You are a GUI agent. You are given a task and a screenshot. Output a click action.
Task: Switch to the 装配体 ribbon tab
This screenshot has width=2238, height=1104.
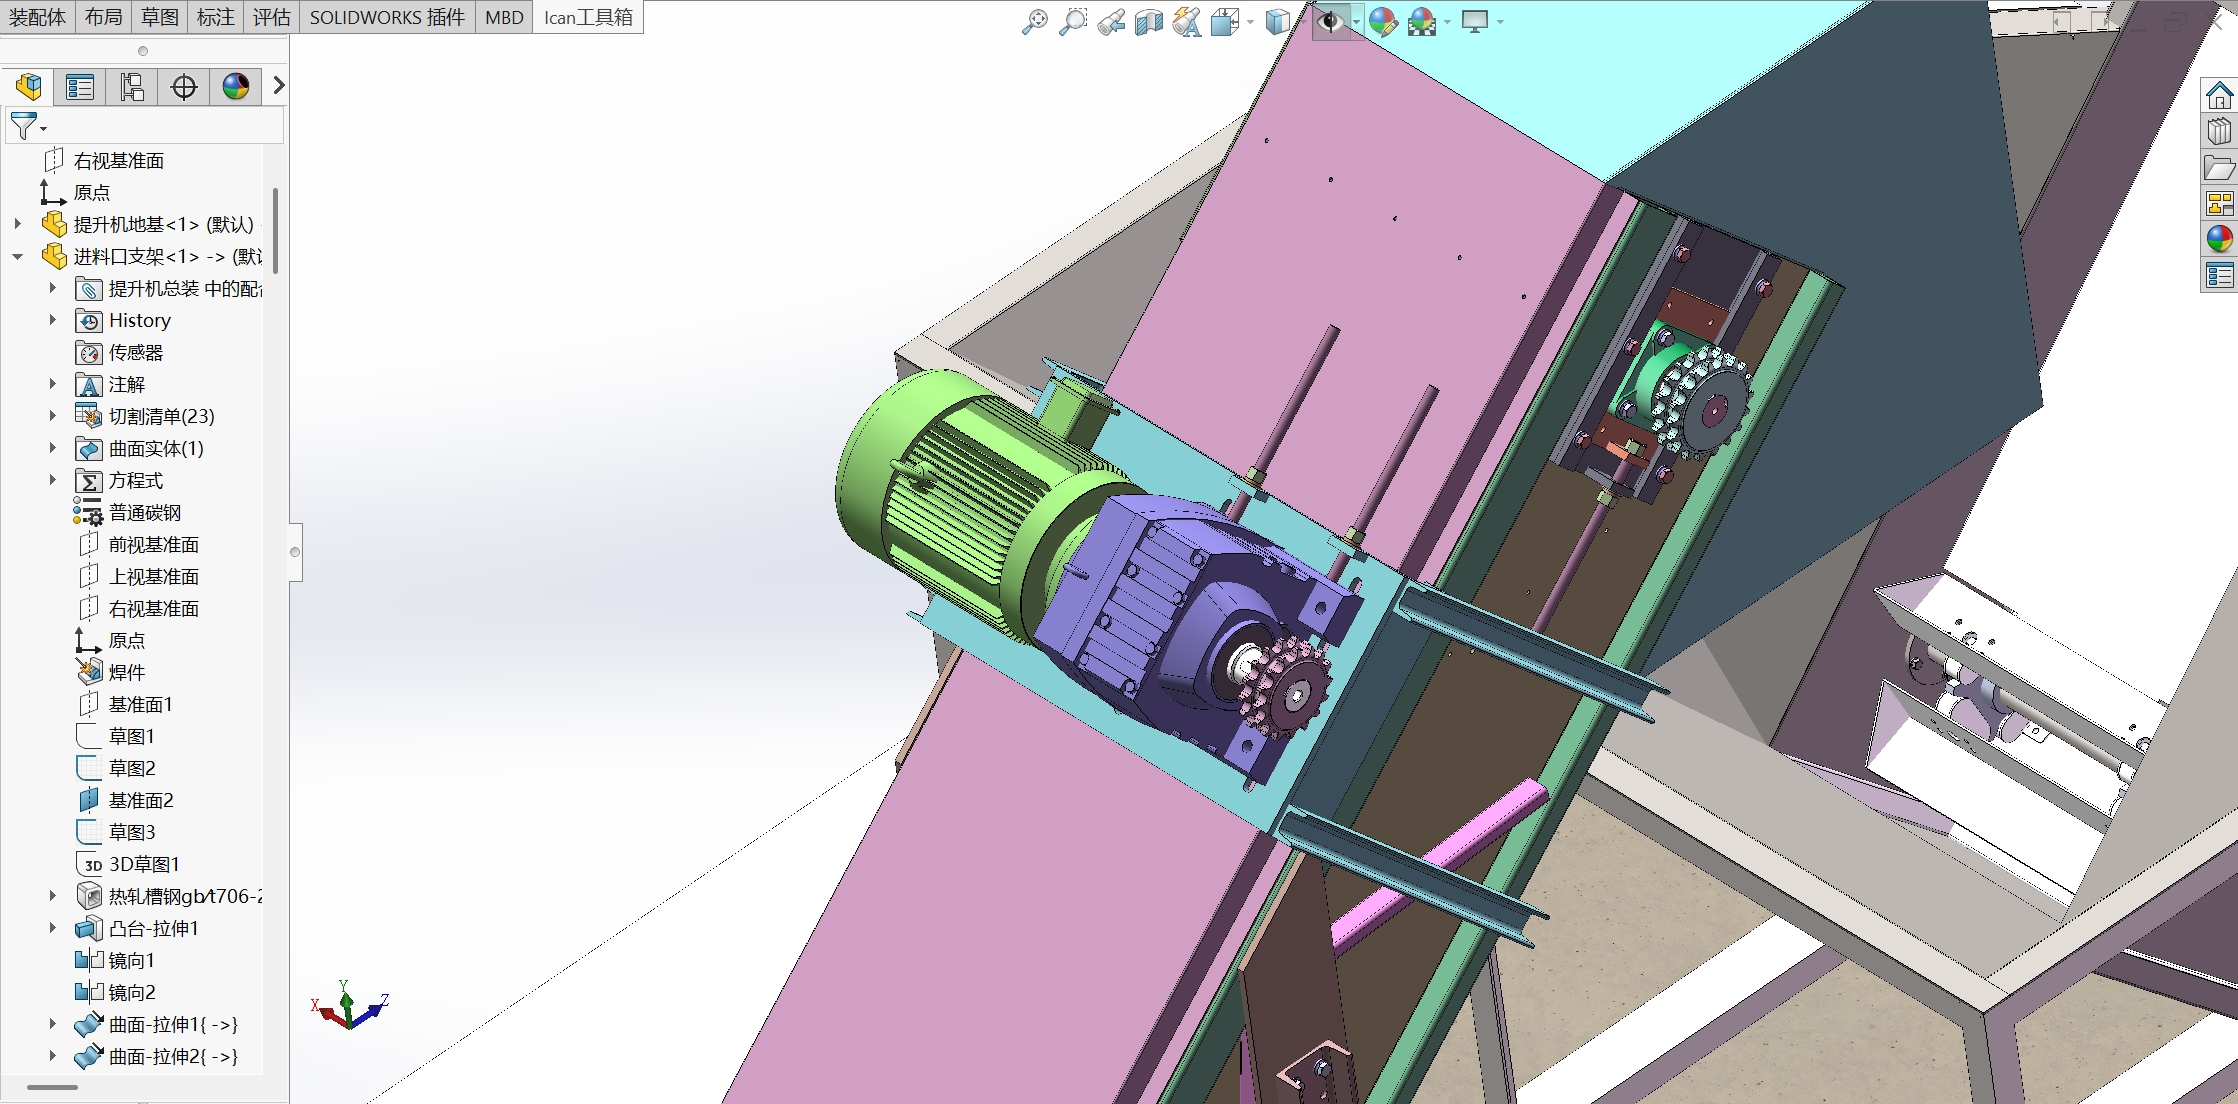[38, 17]
